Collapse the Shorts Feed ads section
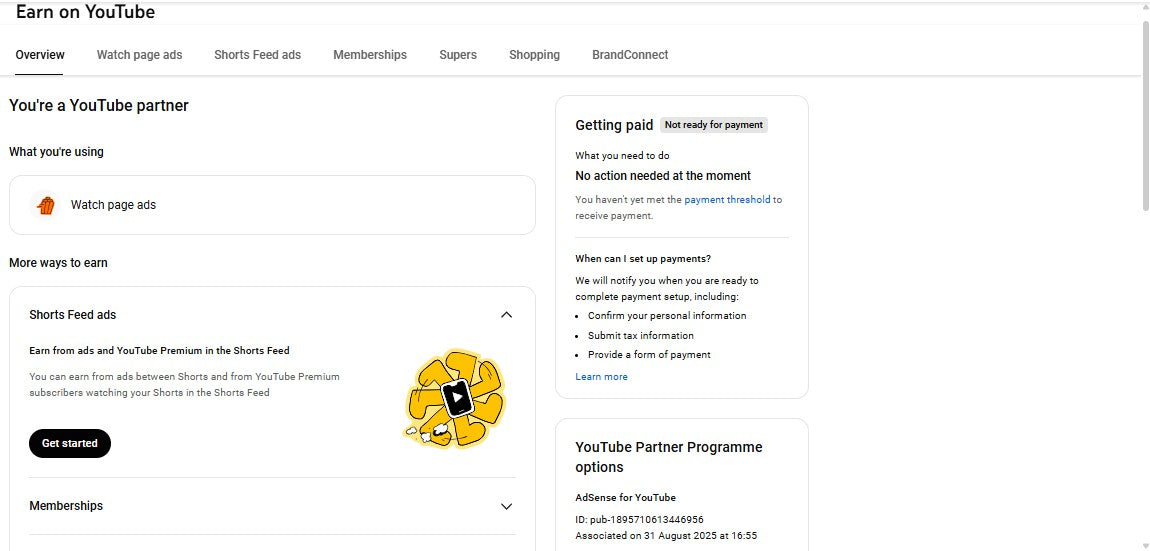 (506, 315)
